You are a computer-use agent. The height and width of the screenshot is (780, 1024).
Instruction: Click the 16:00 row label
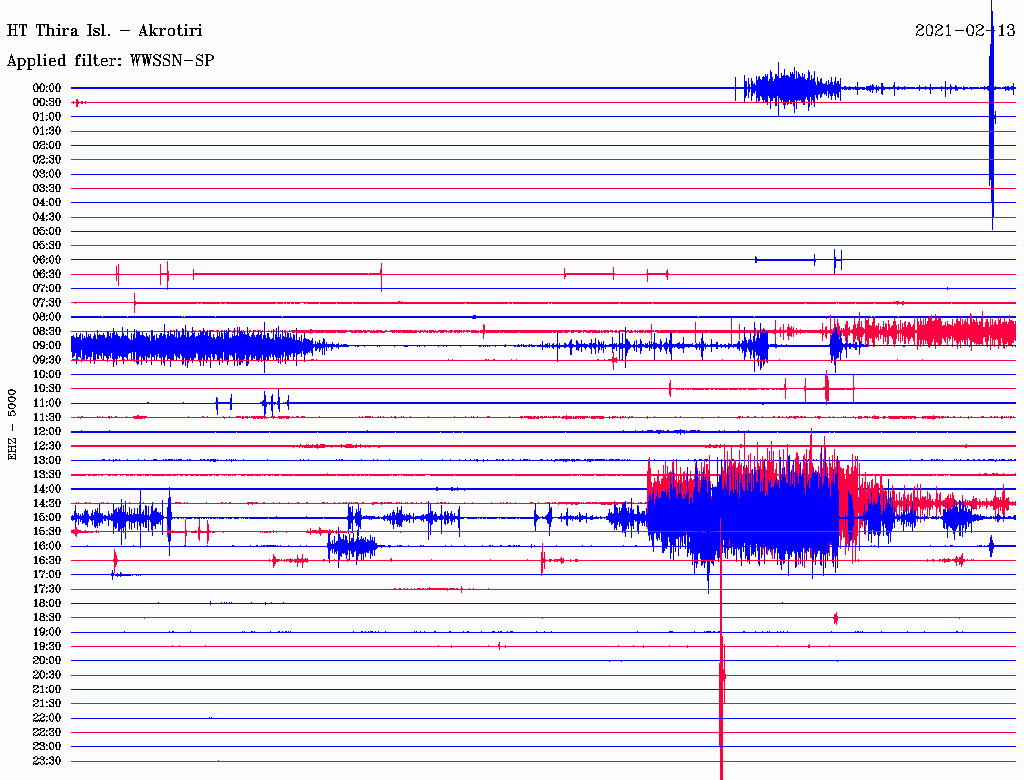click(x=47, y=546)
